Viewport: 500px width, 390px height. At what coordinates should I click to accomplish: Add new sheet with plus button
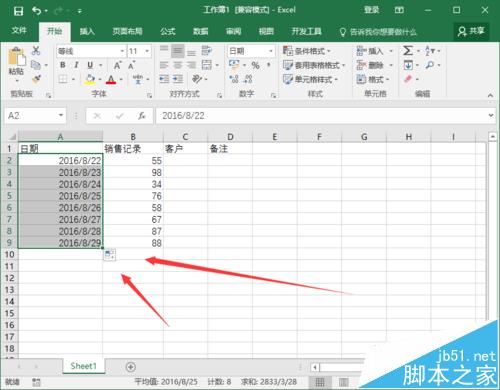pos(131,367)
